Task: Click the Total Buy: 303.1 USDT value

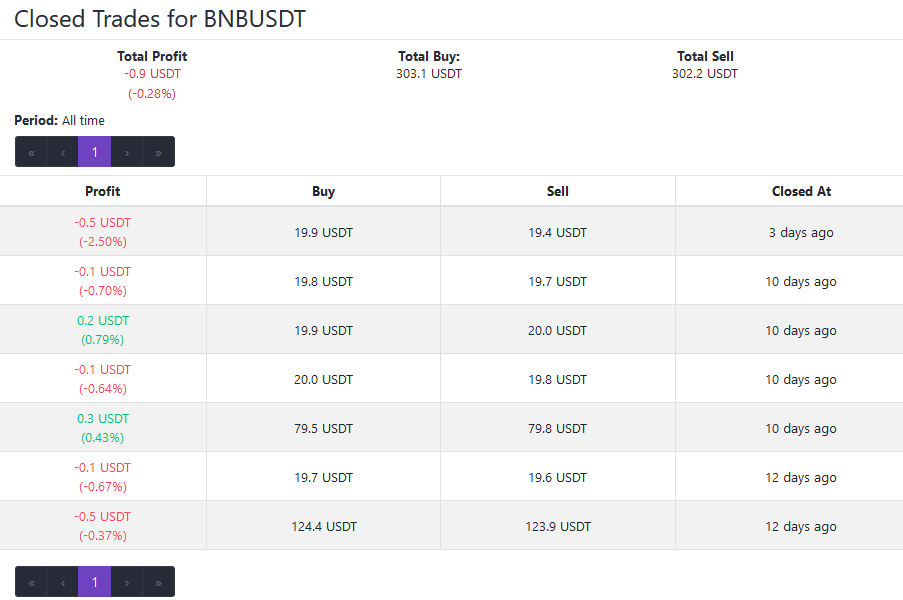Action: [428, 73]
